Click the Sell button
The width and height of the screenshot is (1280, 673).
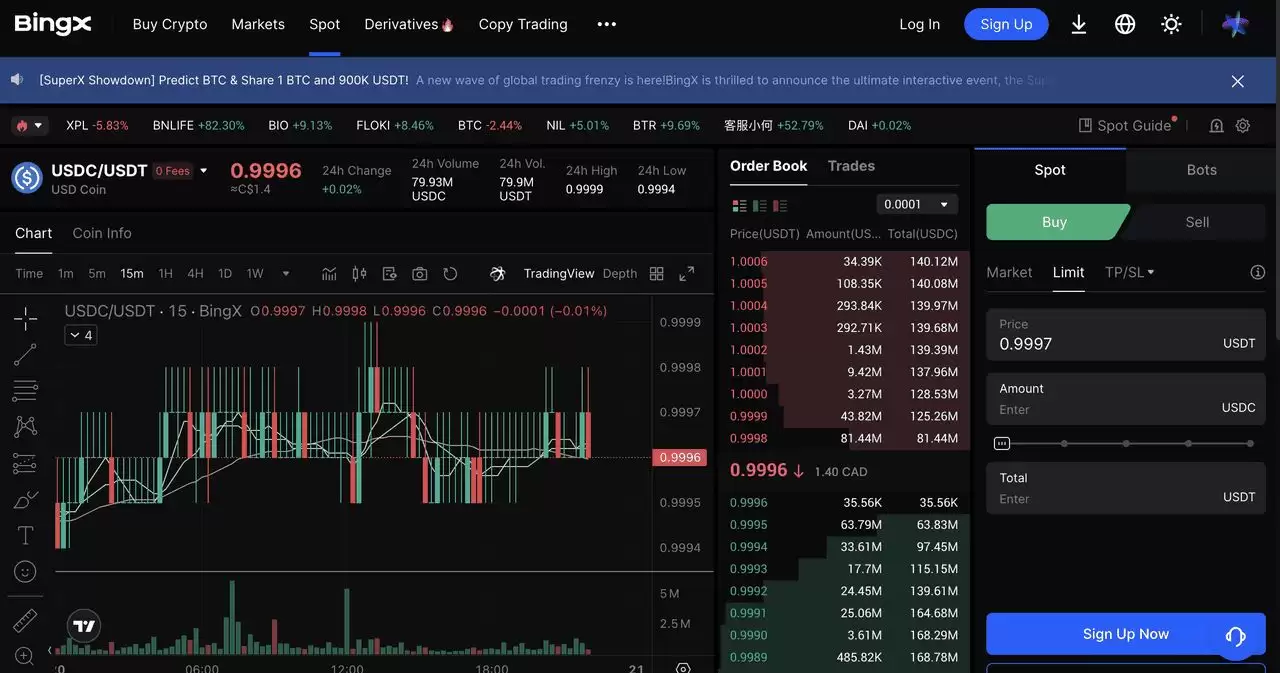[x=1196, y=221]
